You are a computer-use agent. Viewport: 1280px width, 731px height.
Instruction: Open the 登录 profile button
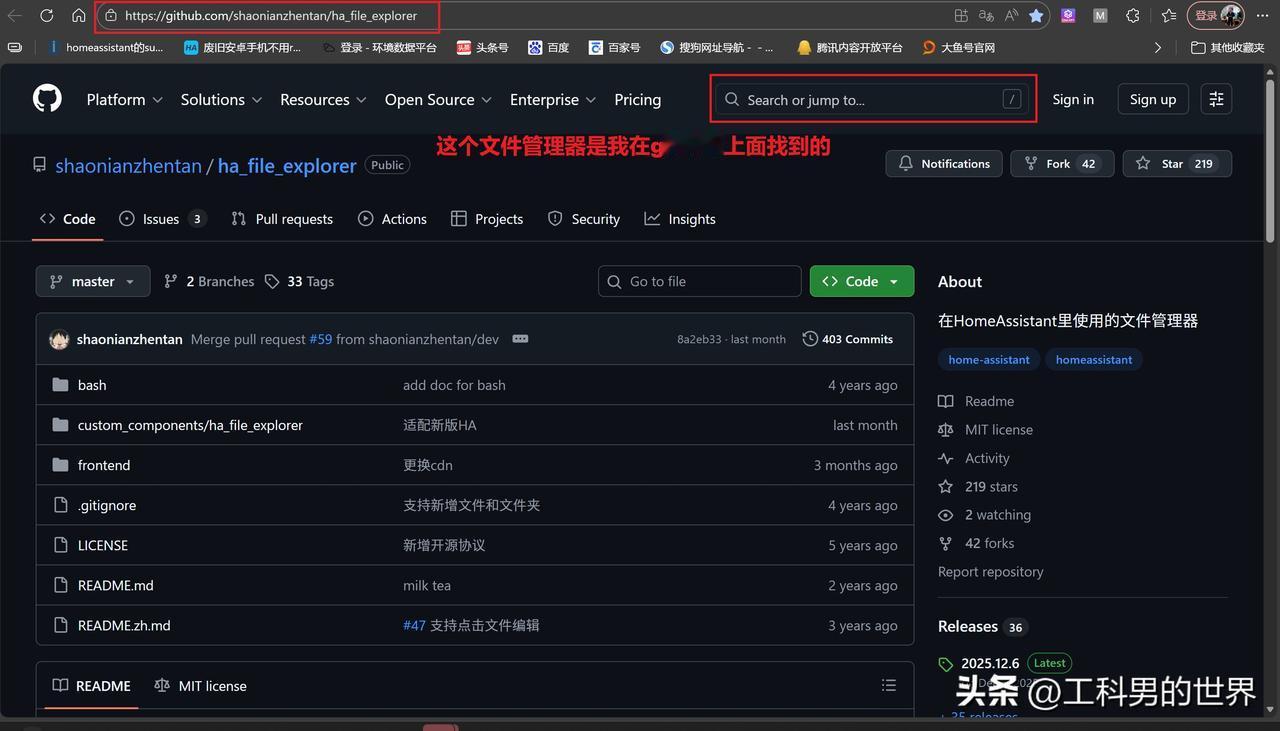[1217, 16]
